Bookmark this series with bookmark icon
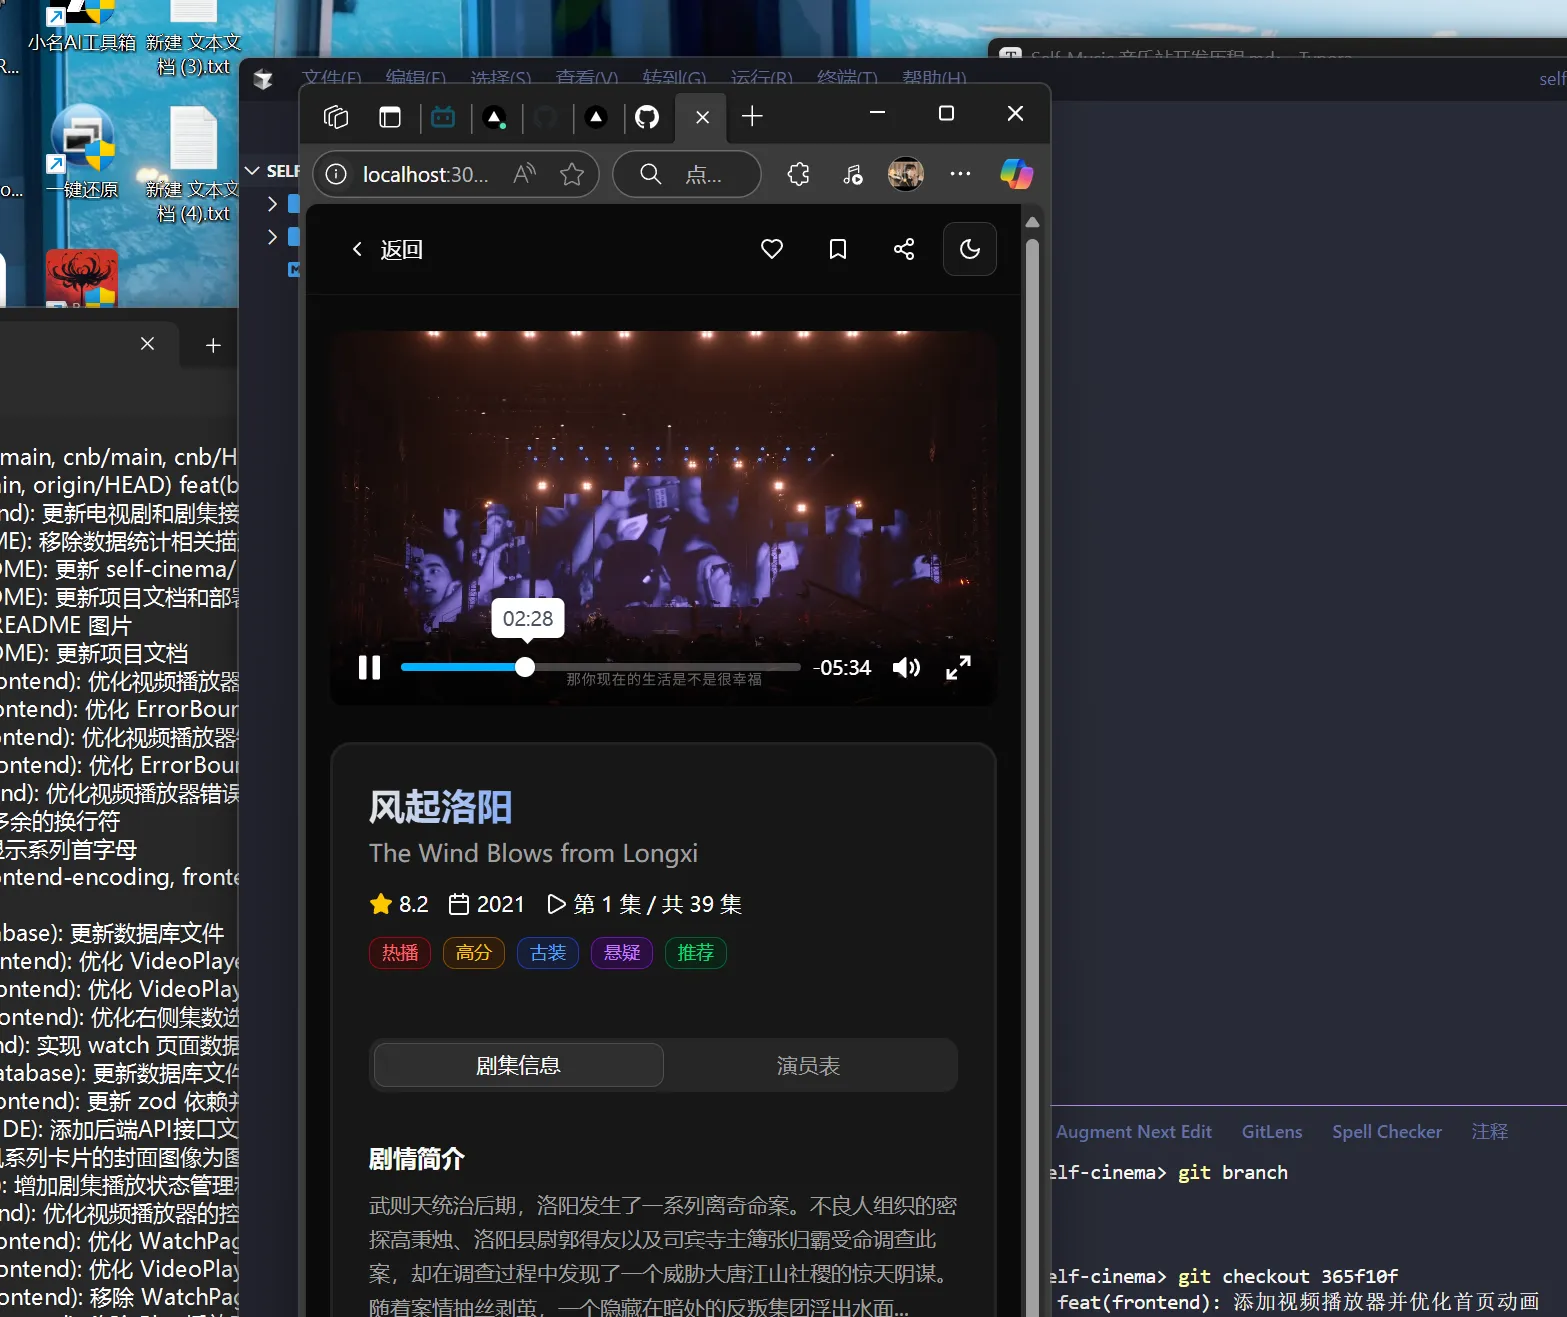 (838, 249)
